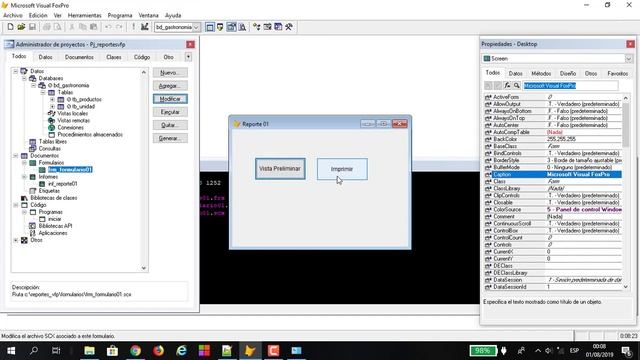
Task: Open the Microsoft Store taskbar icon
Action: point(112,351)
